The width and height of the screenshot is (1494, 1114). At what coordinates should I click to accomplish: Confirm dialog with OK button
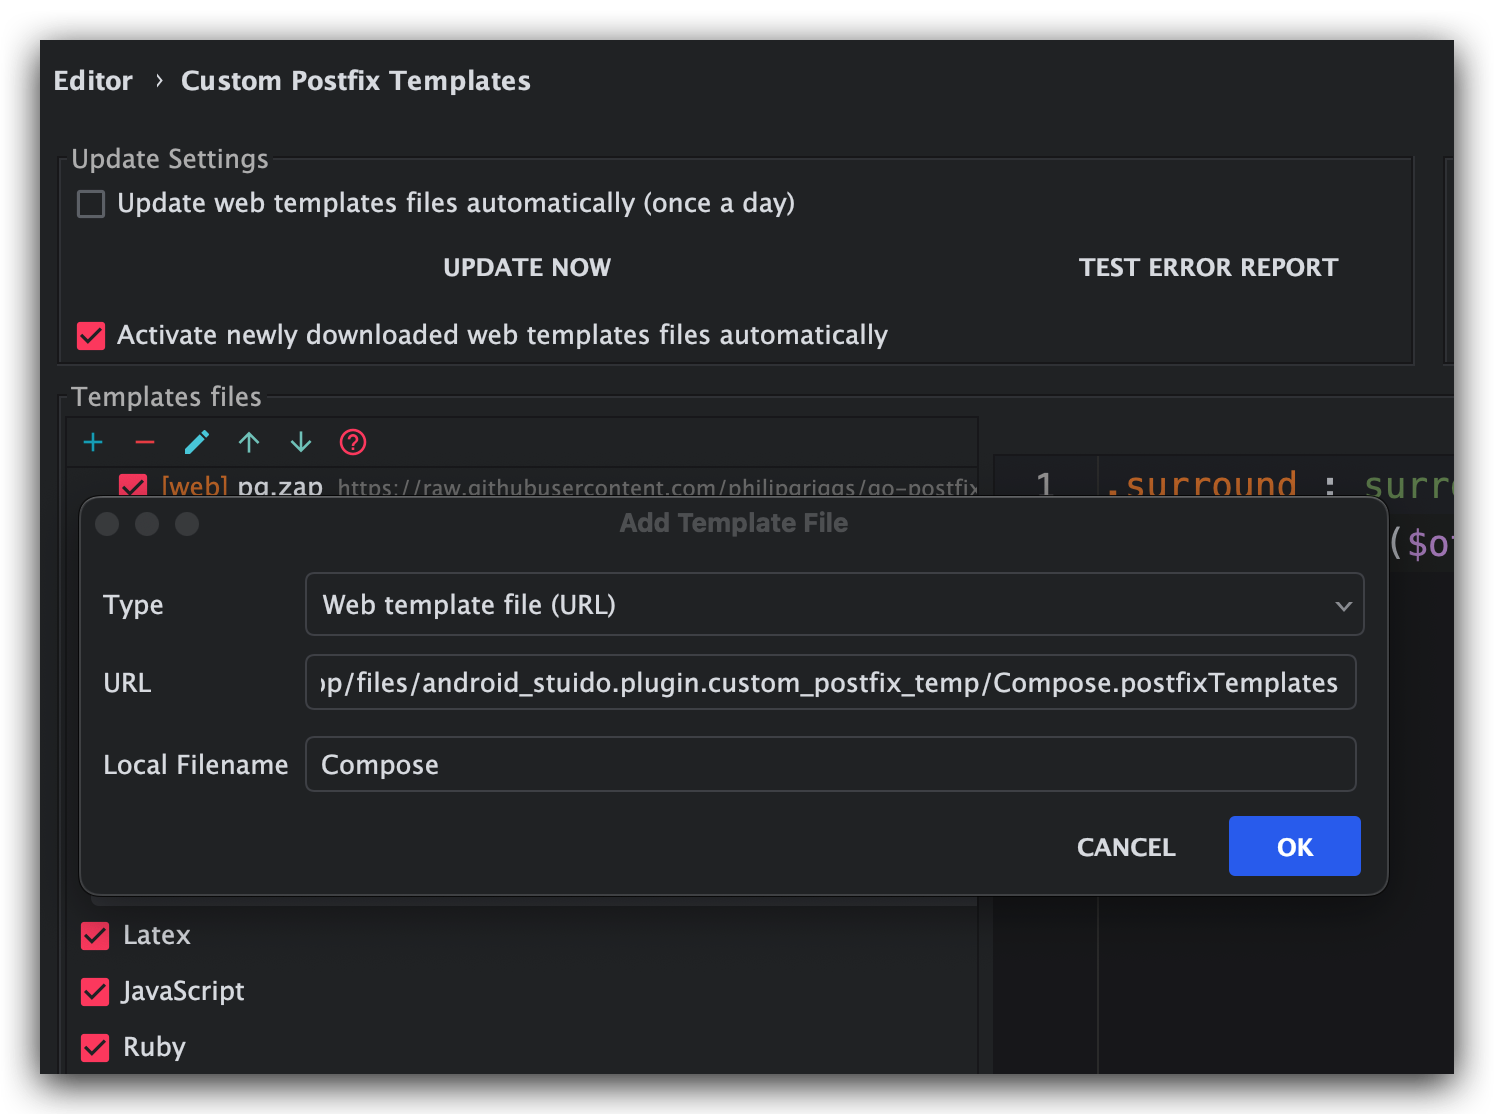(x=1294, y=847)
